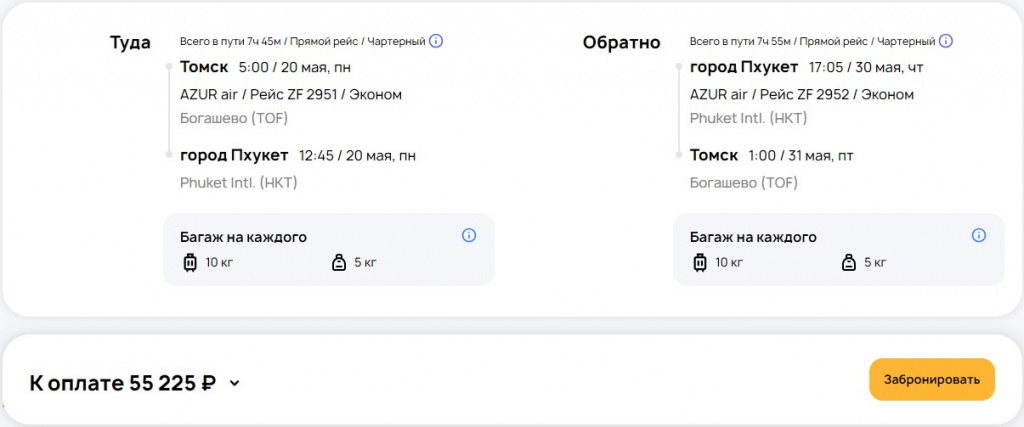Image resolution: width=1024 pixels, height=427 pixels.
Task: Click the 5 кг backpack icon for return flight
Action: pos(848,263)
